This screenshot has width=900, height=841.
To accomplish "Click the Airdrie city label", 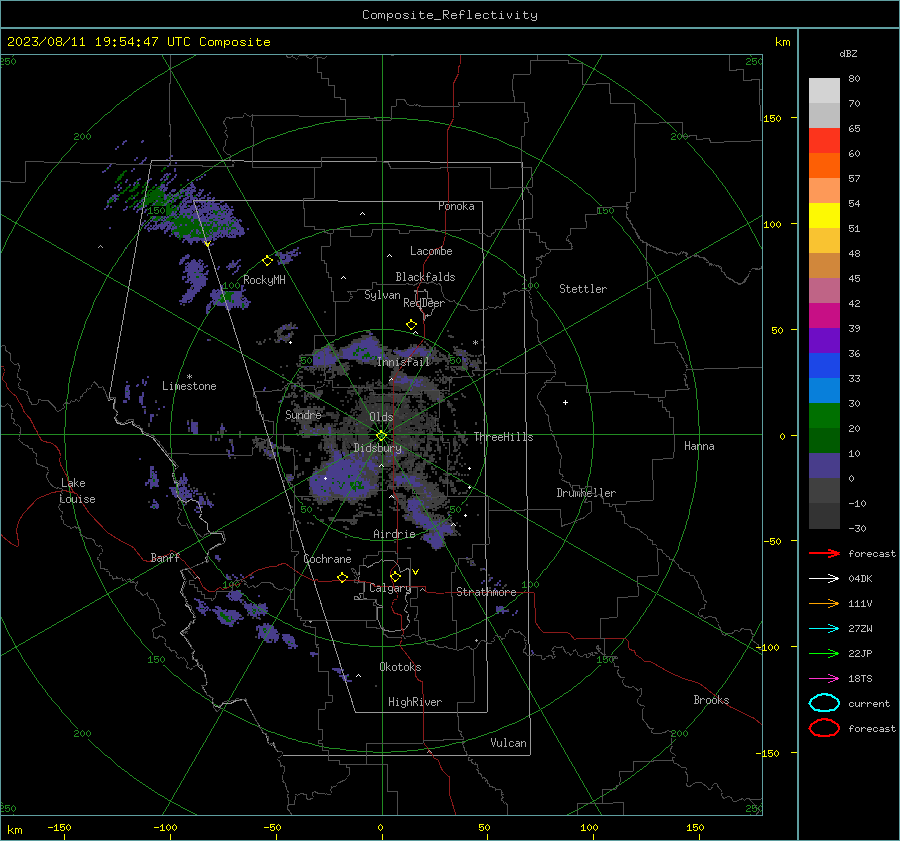I will coord(394,534).
